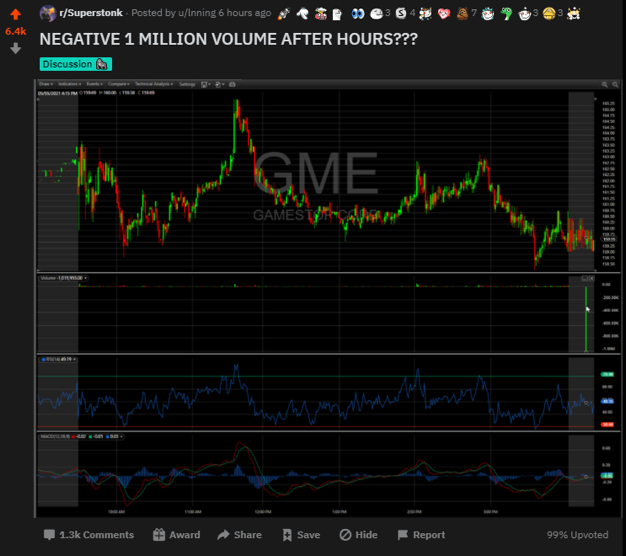Click the Discussion flair tag
Screen dimensions: 626x556
pyautogui.click(x=75, y=64)
